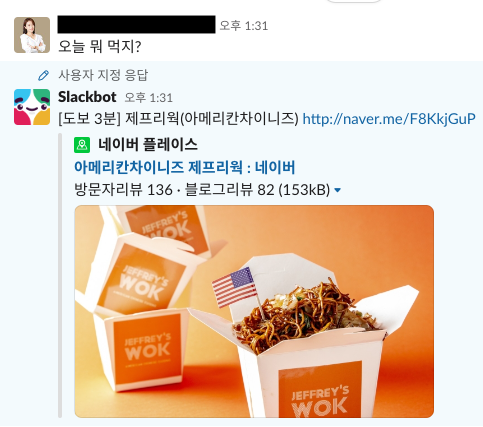The image size is (483, 427).
Task: Open the naver.me/F8KkjGuP link
Action: tap(389, 119)
